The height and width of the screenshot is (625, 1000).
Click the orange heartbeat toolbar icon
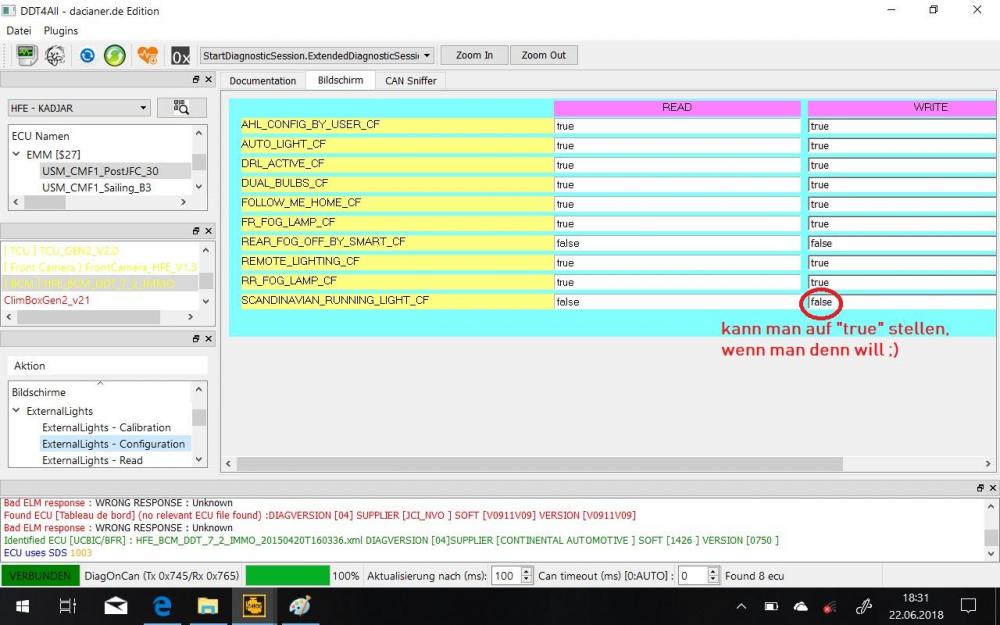pos(147,55)
